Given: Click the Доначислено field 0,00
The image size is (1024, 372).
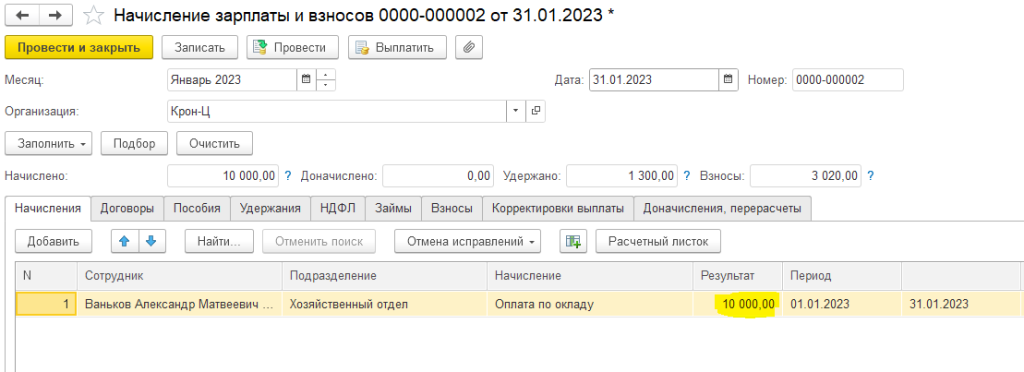Looking at the screenshot, I should pyautogui.click(x=438, y=176).
